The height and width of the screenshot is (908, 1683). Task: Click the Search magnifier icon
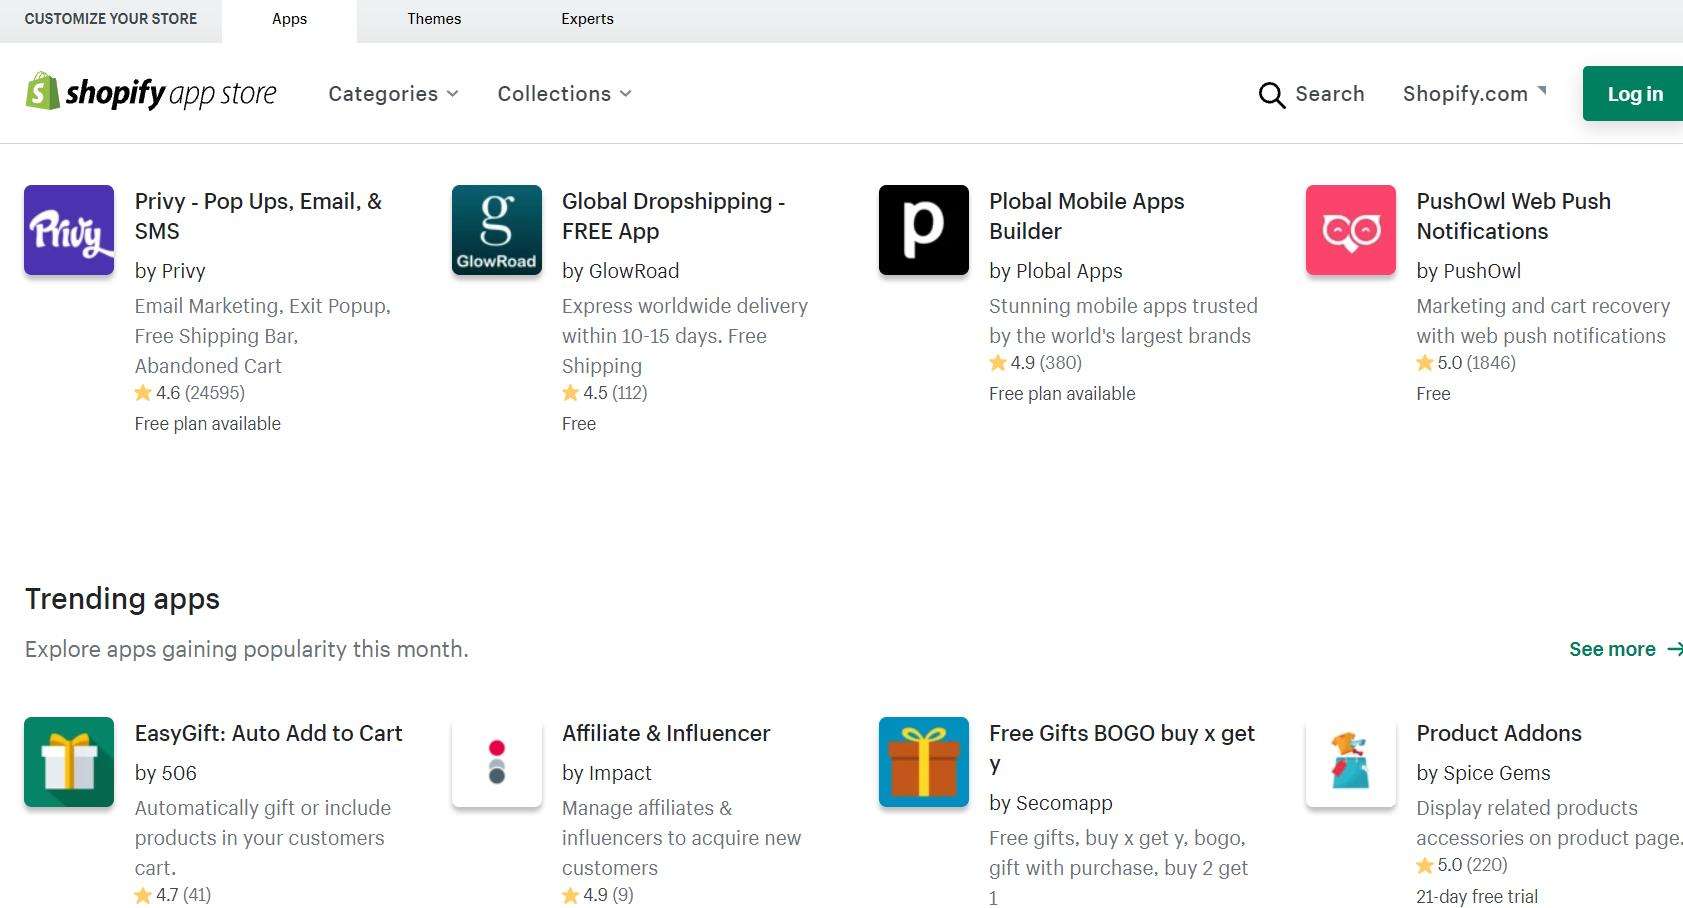coord(1271,95)
